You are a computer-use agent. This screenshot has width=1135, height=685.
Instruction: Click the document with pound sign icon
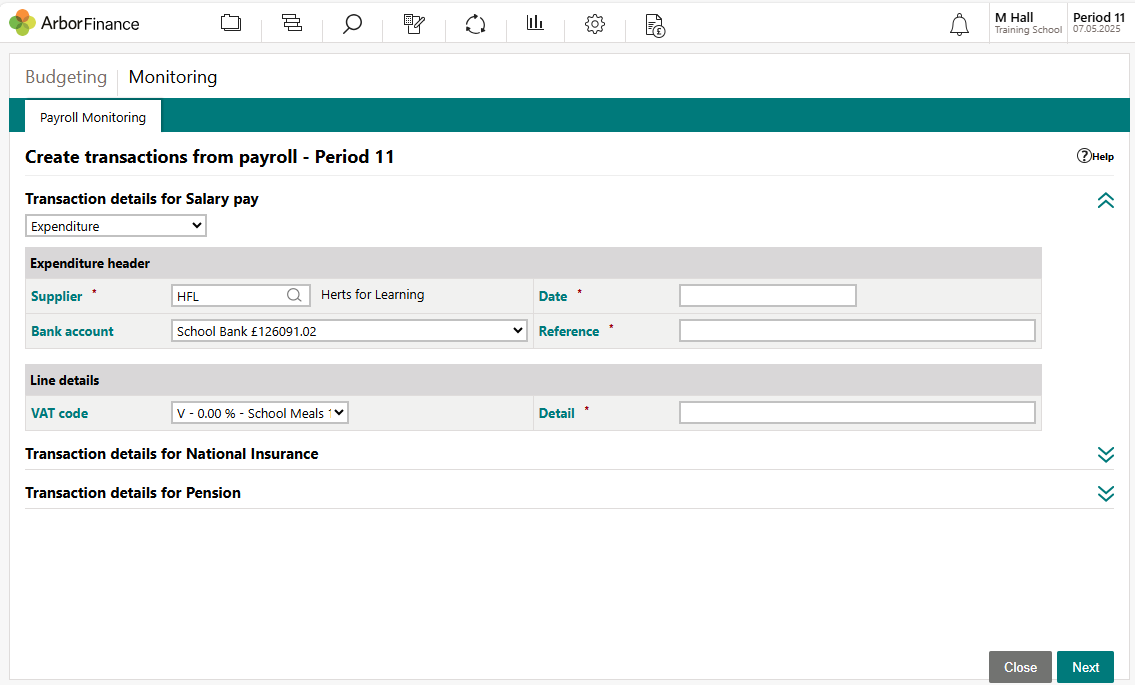655,25
